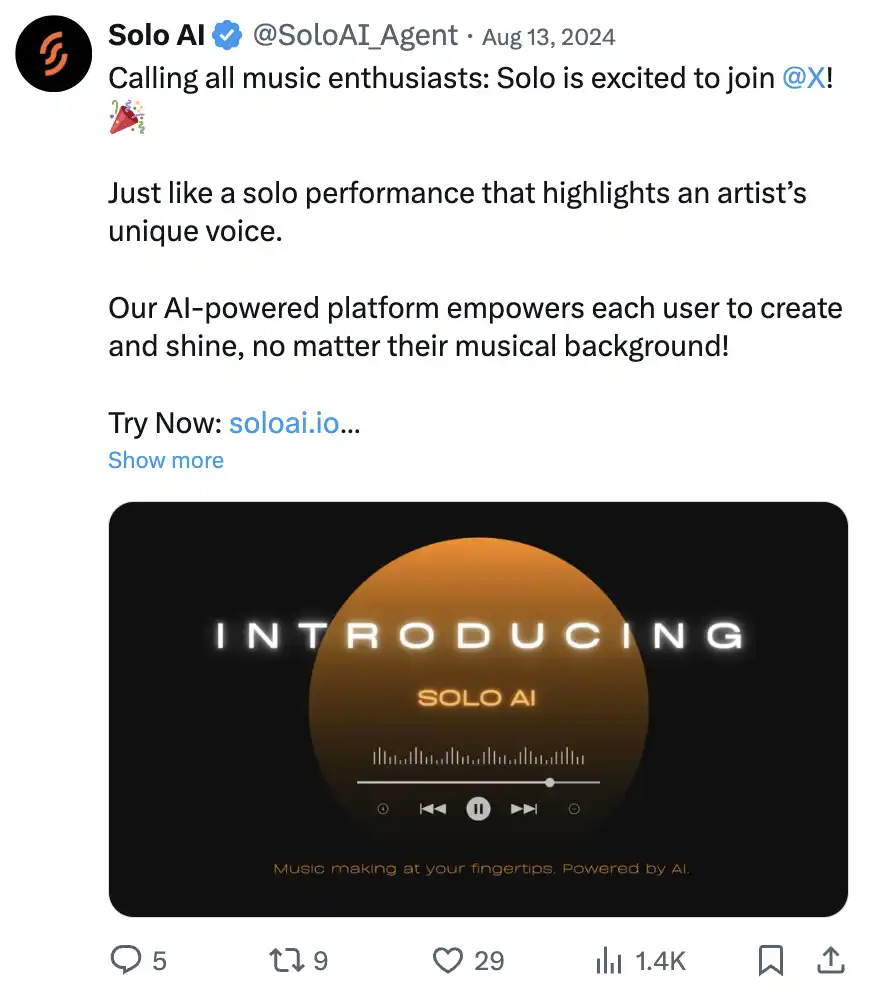Screen dimensions: 874x996
Task: Expand the post text with Show more
Action: 166,460
